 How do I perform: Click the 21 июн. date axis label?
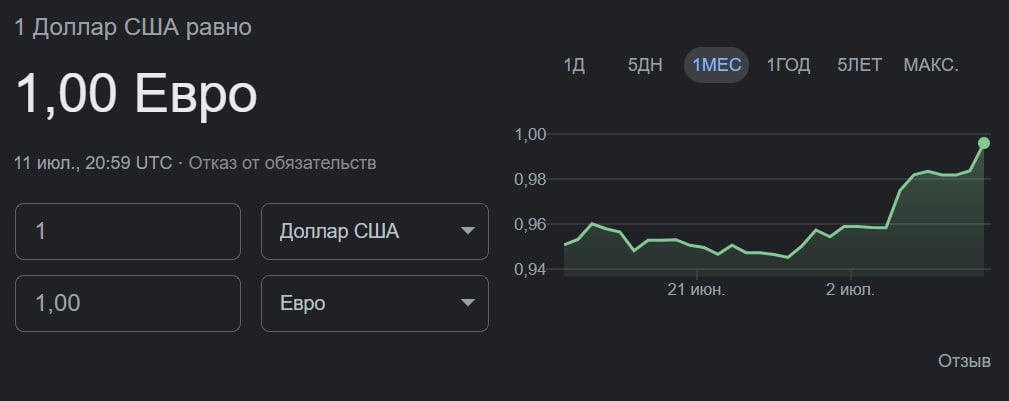pyautogui.click(x=696, y=290)
